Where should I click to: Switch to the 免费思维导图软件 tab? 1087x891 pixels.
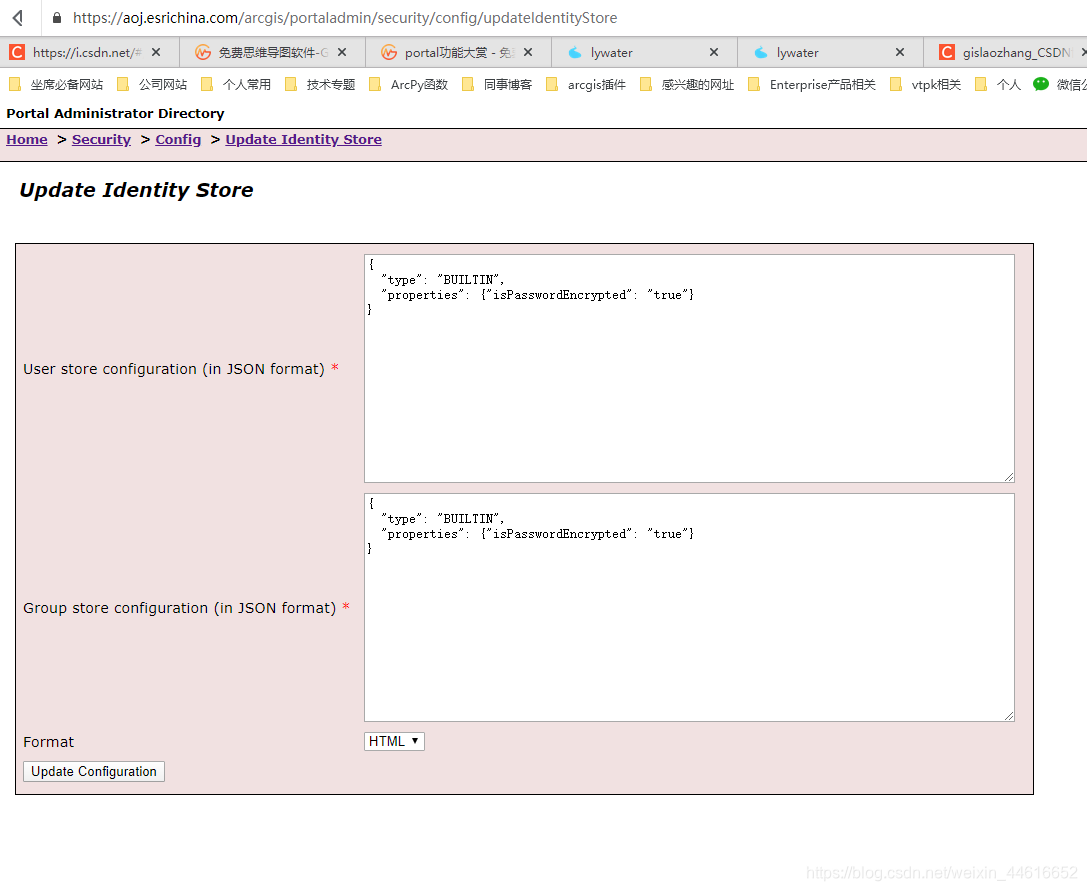click(x=265, y=52)
